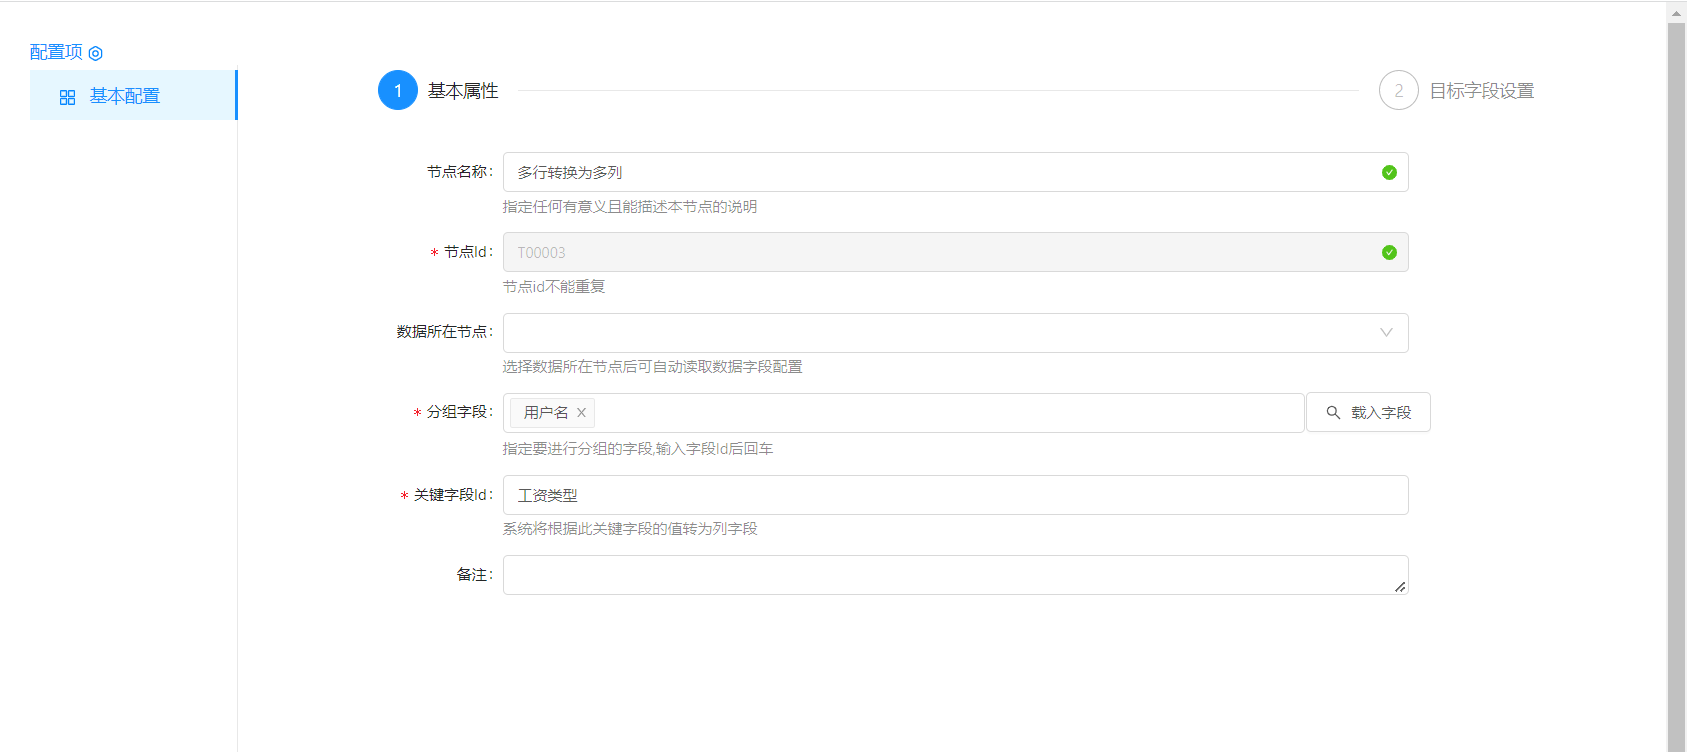Expand the 数据所在节点 dropdown arrow
The image size is (1687, 752).
[1386, 333]
